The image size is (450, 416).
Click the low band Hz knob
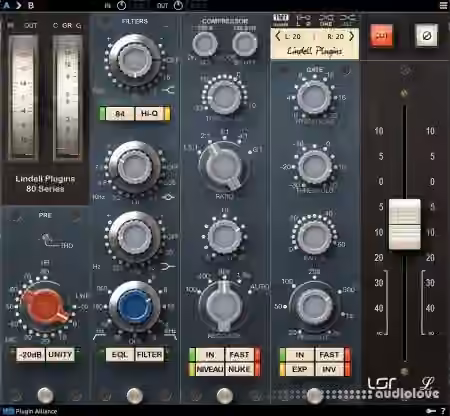tap(135, 236)
